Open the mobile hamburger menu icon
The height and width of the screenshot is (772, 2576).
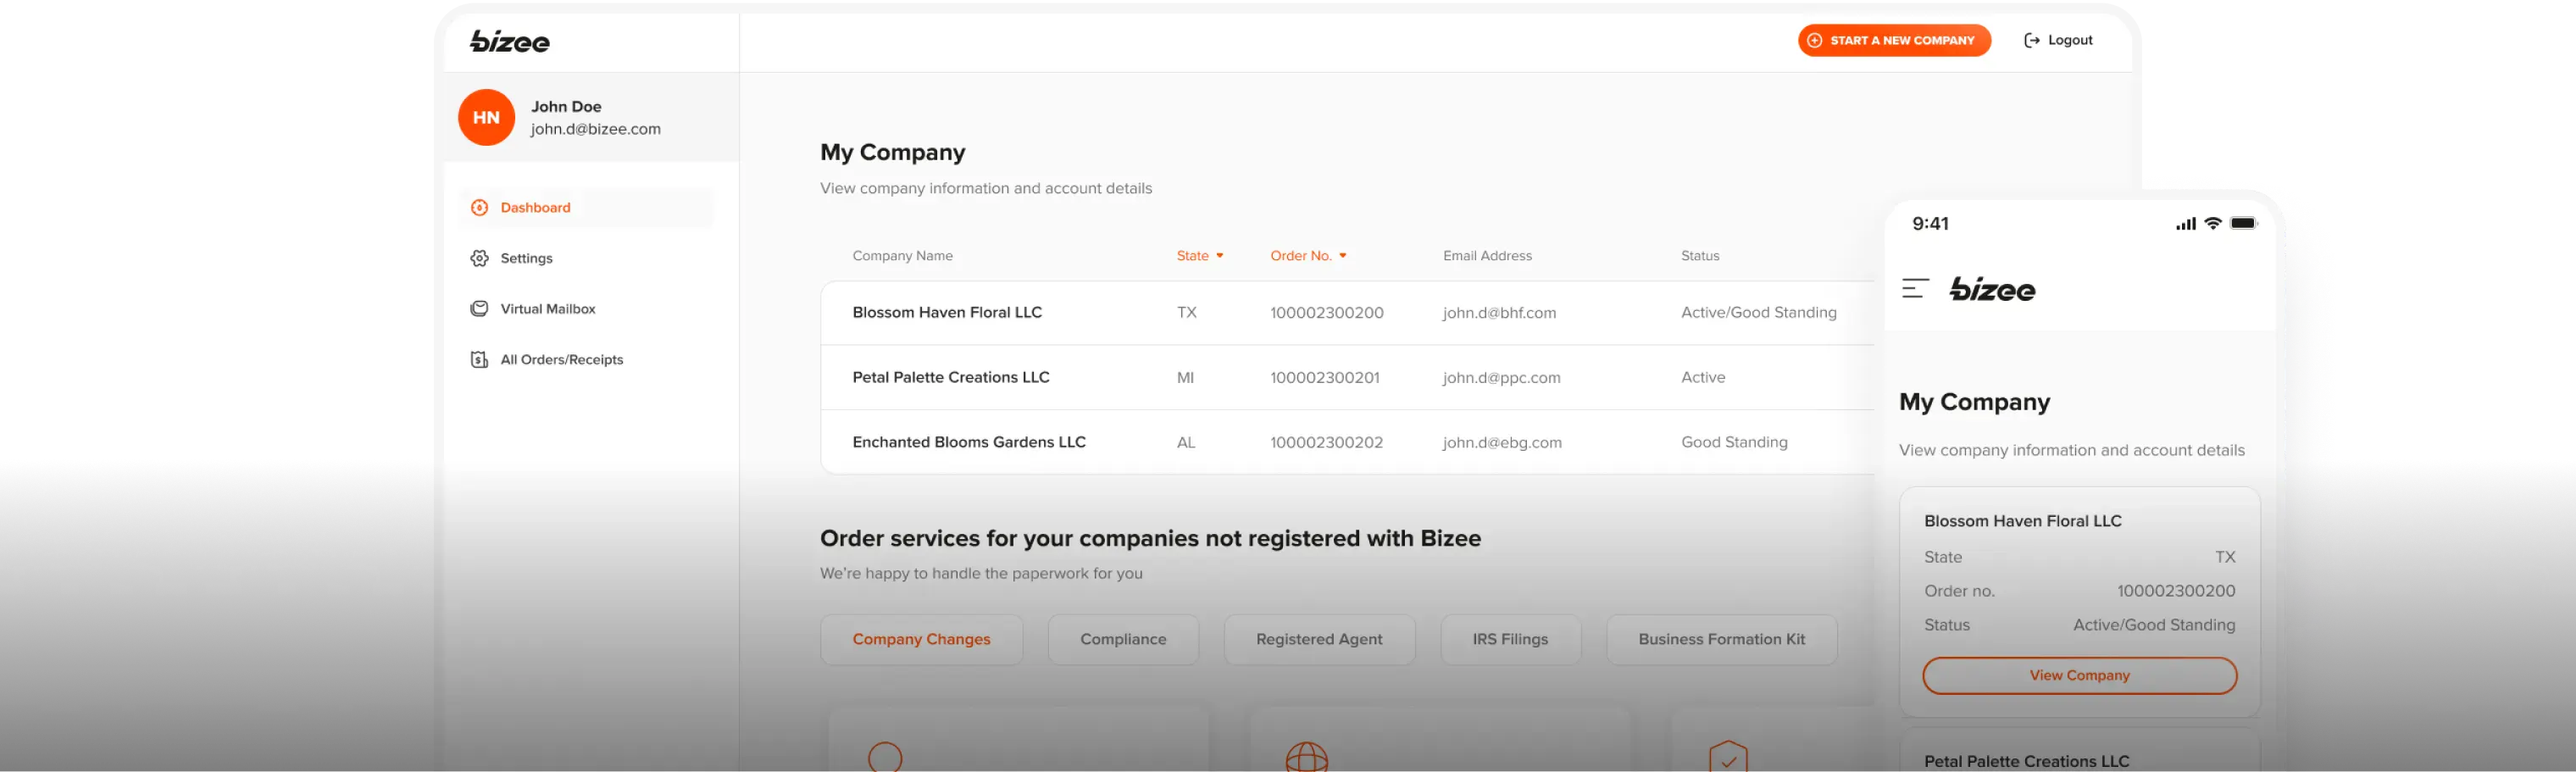tap(1915, 289)
